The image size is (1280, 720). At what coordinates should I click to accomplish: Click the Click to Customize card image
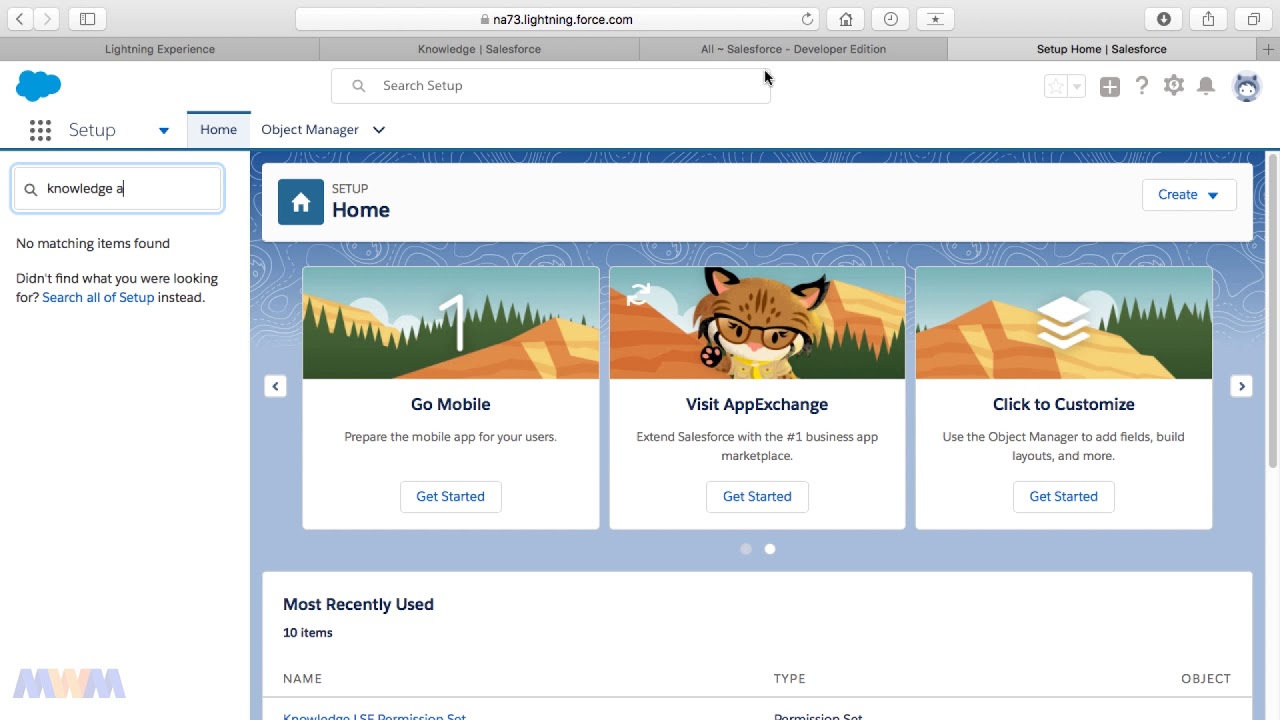click(x=1064, y=323)
